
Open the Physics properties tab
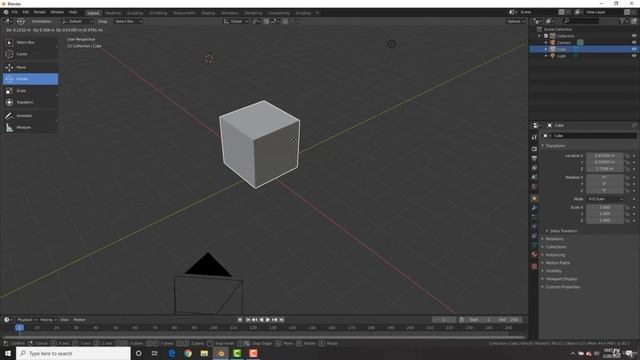pyautogui.click(x=534, y=227)
